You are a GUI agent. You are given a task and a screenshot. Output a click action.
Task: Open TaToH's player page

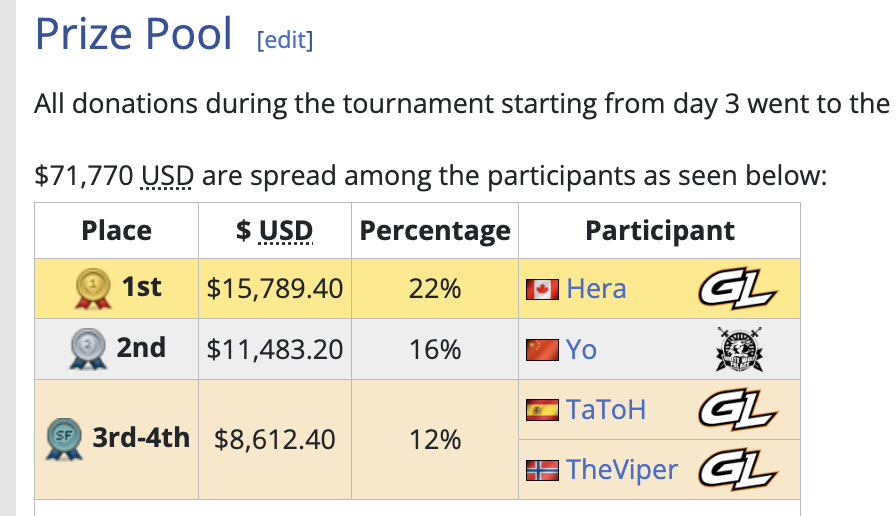[606, 410]
